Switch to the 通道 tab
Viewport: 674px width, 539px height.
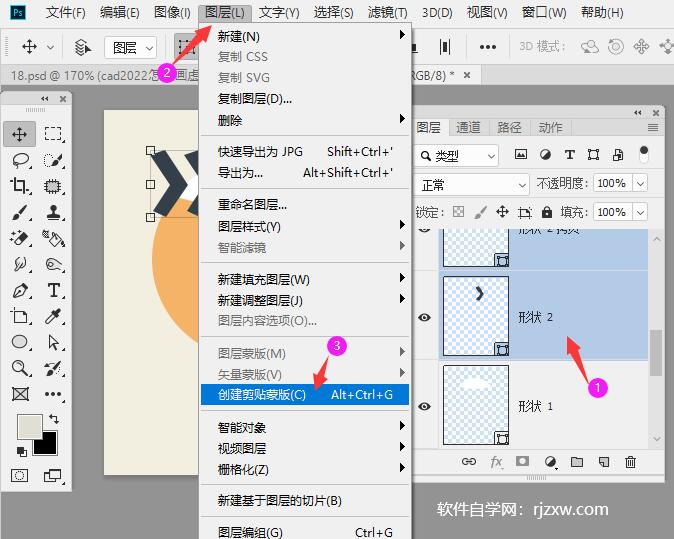pyautogui.click(x=468, y=128)
